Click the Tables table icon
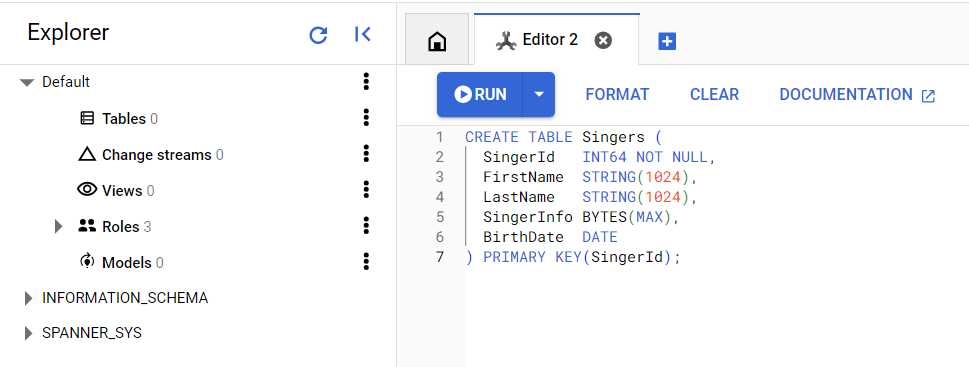The height and width of the screenshot is (367, 969). pyautogui.click(x=88, y=118)
